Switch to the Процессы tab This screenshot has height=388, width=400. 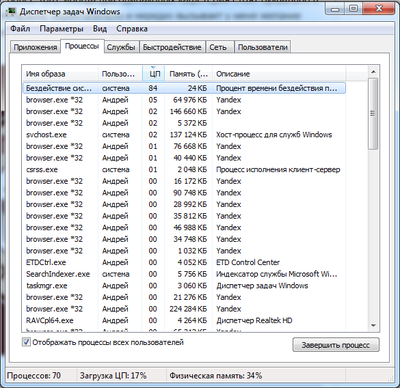coord(82,46)
